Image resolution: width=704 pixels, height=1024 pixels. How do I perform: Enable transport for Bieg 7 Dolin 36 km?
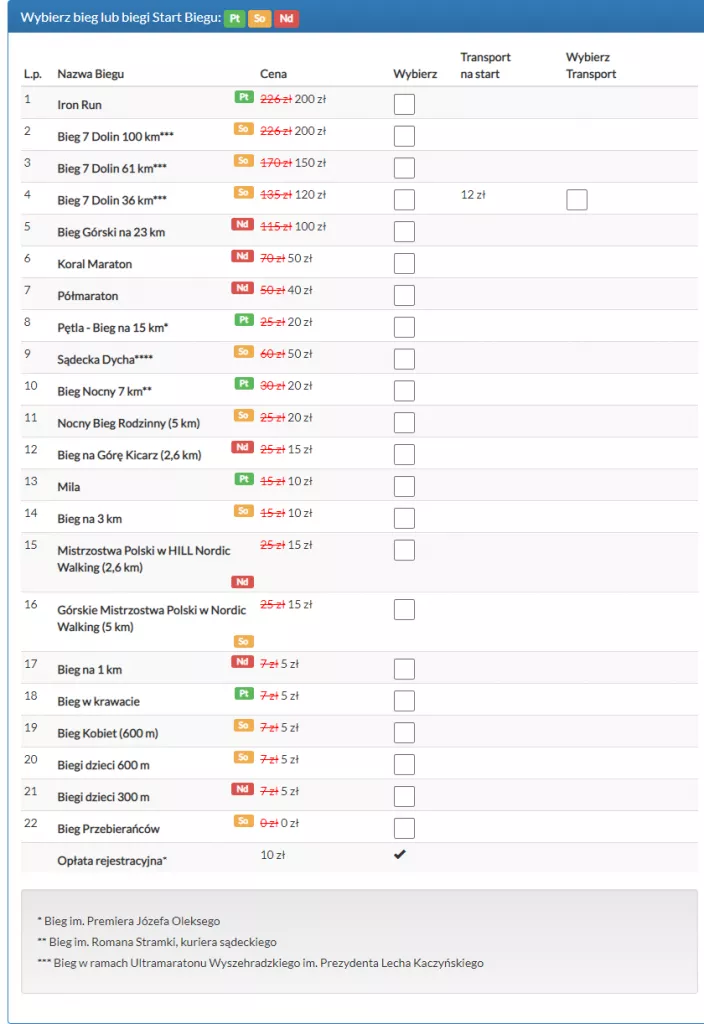pos(576,200)
